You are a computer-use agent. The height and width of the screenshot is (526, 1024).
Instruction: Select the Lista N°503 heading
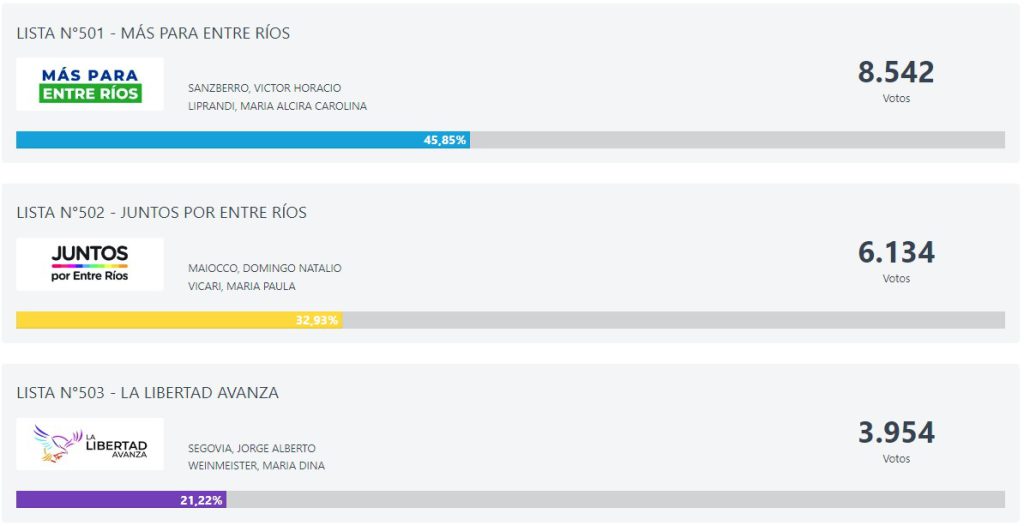[x=148, y=393]
